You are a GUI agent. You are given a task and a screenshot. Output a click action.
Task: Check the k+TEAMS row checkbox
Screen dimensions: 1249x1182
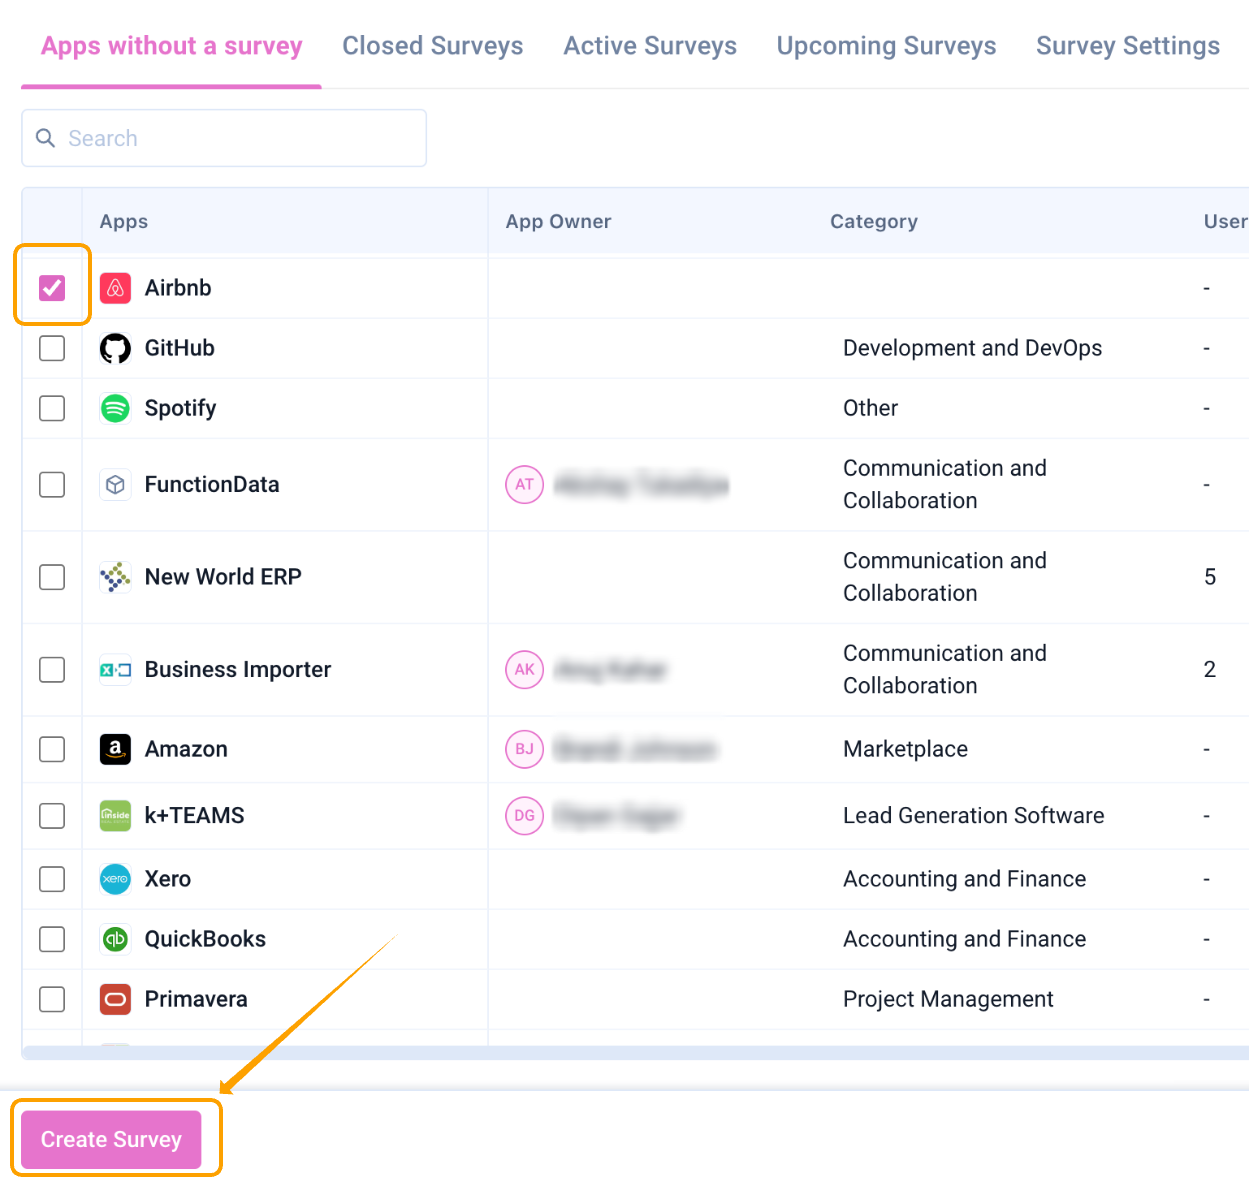(52, 816)
